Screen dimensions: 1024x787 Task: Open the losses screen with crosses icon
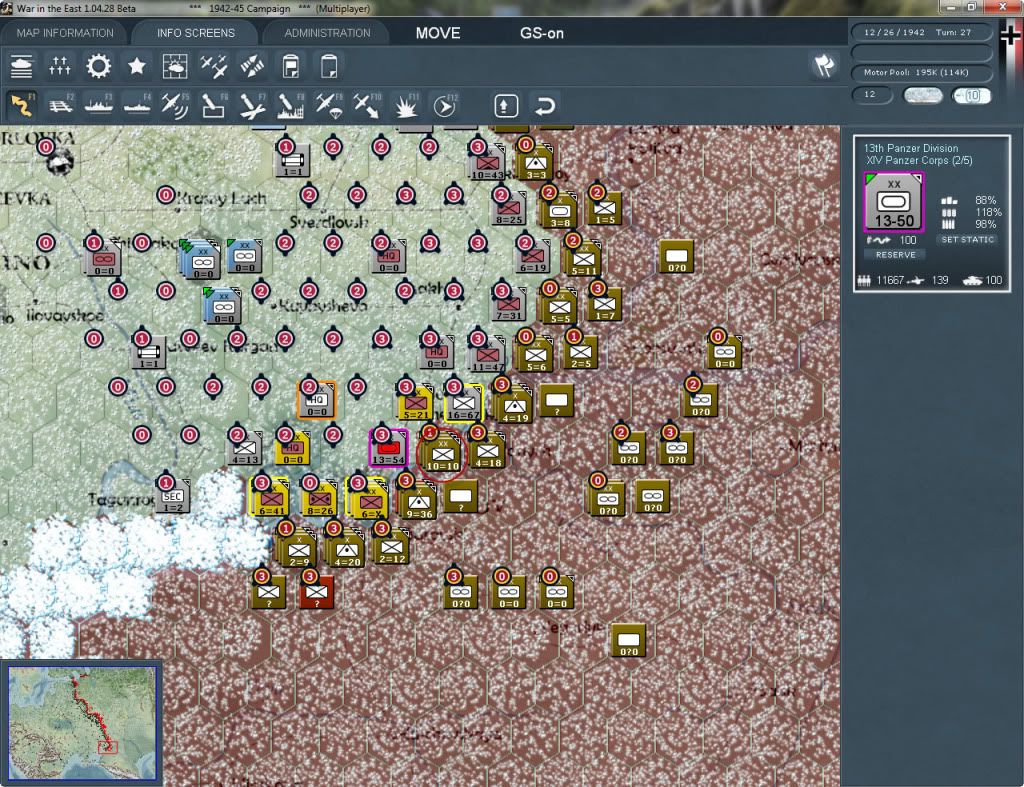(x=60, y=66)
